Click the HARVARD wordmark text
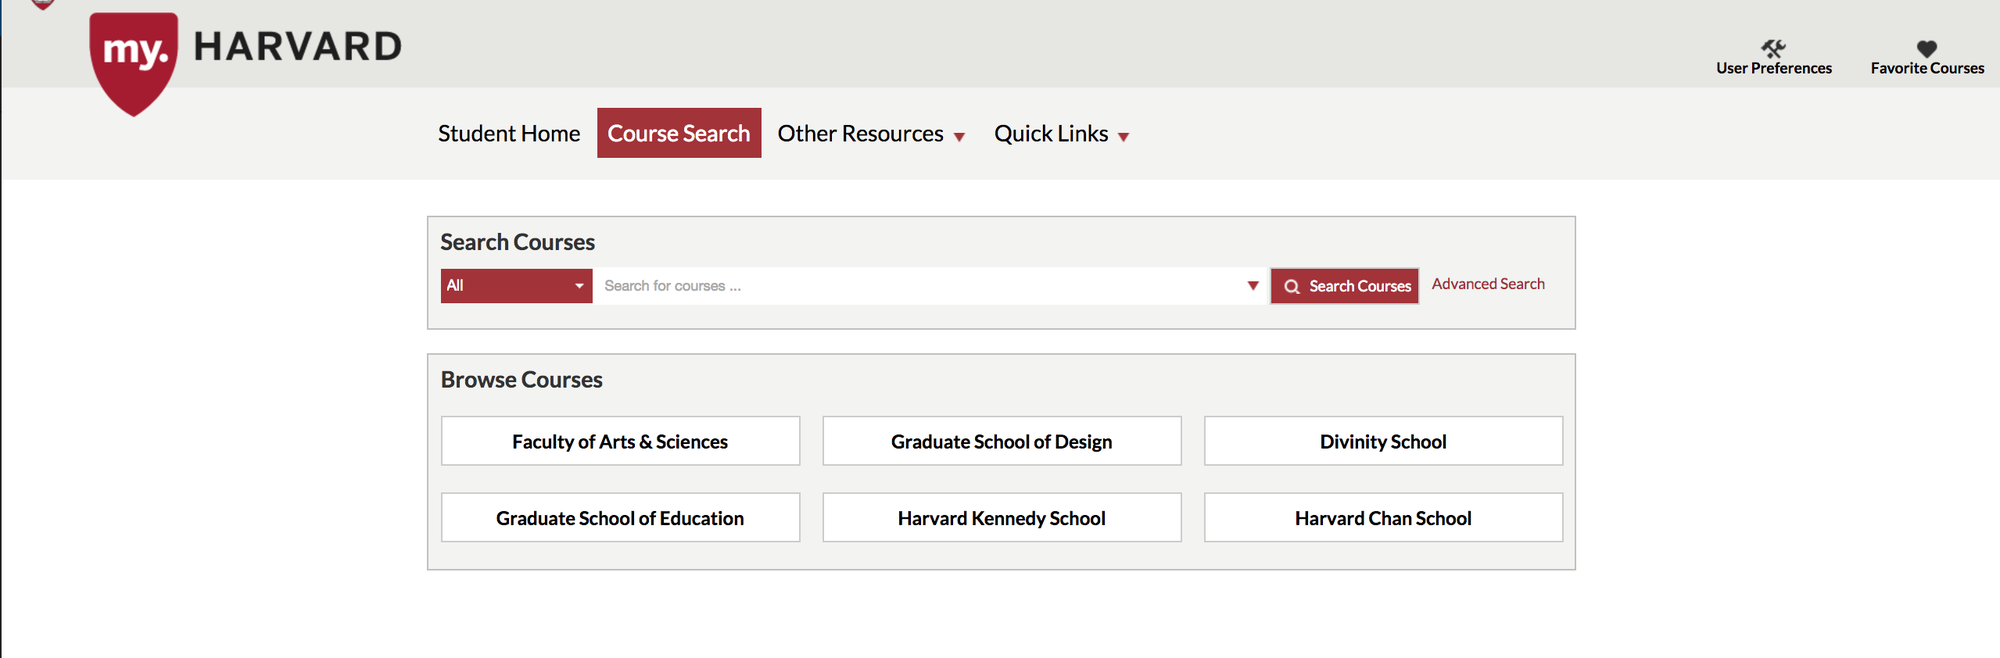This screenshot has width=2000, height=658. point(298,47)
